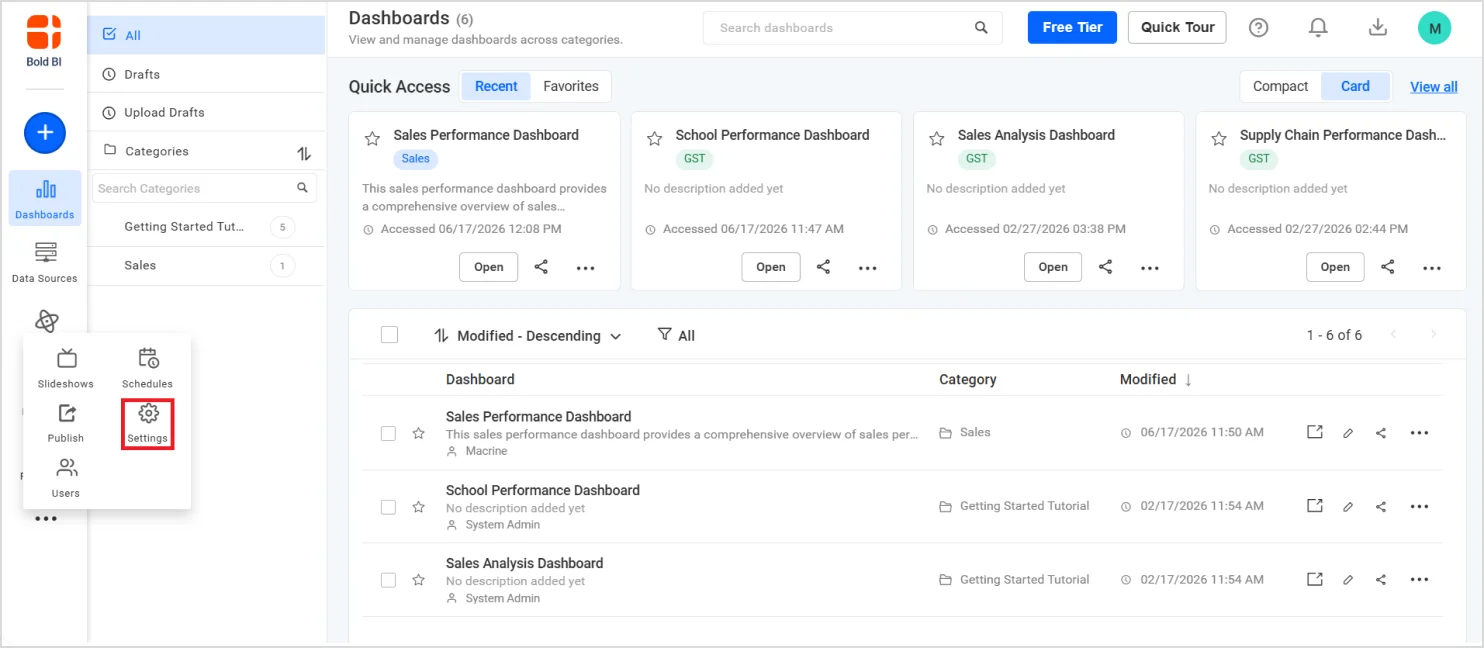
Task: Favorite the Supply Chain Performance card star
Action: (x=1219, y=139)
